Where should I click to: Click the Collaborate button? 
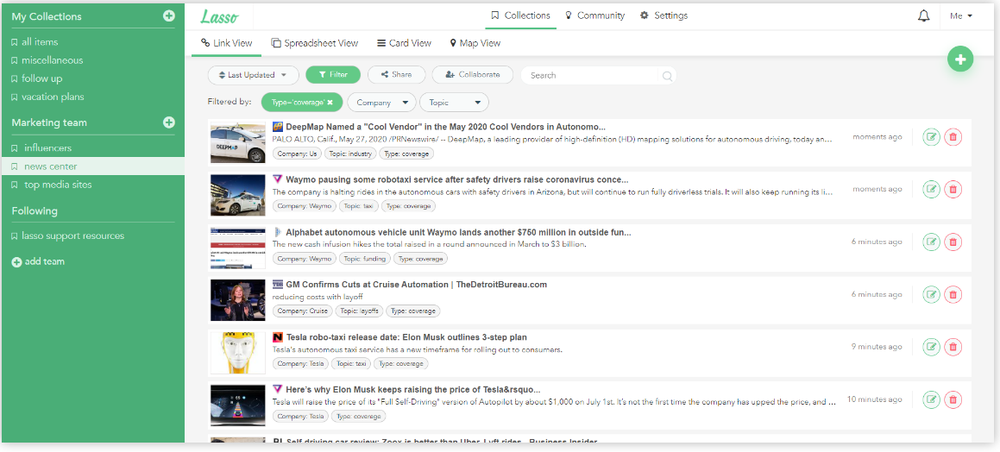pyautogui.click(x=472, y=75)
